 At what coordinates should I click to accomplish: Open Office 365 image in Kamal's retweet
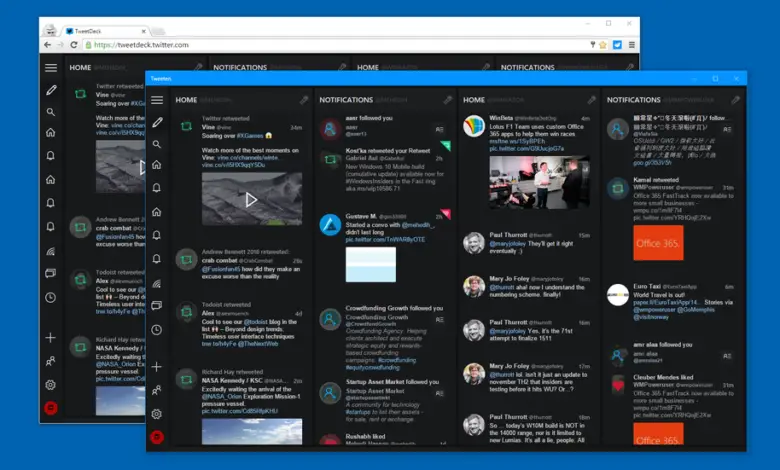(658, 243)
